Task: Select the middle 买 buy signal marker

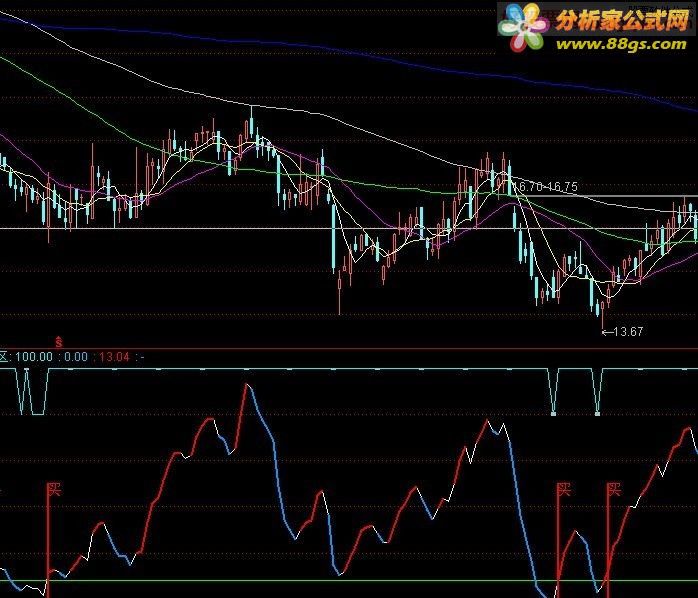Action: point(564,490)
